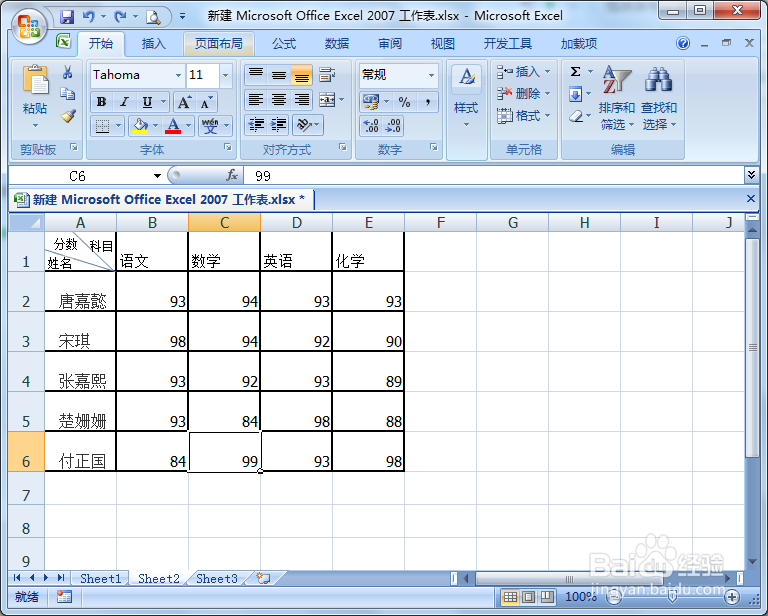Open Fill down options icon
The image size is (768, 616).
576,94
